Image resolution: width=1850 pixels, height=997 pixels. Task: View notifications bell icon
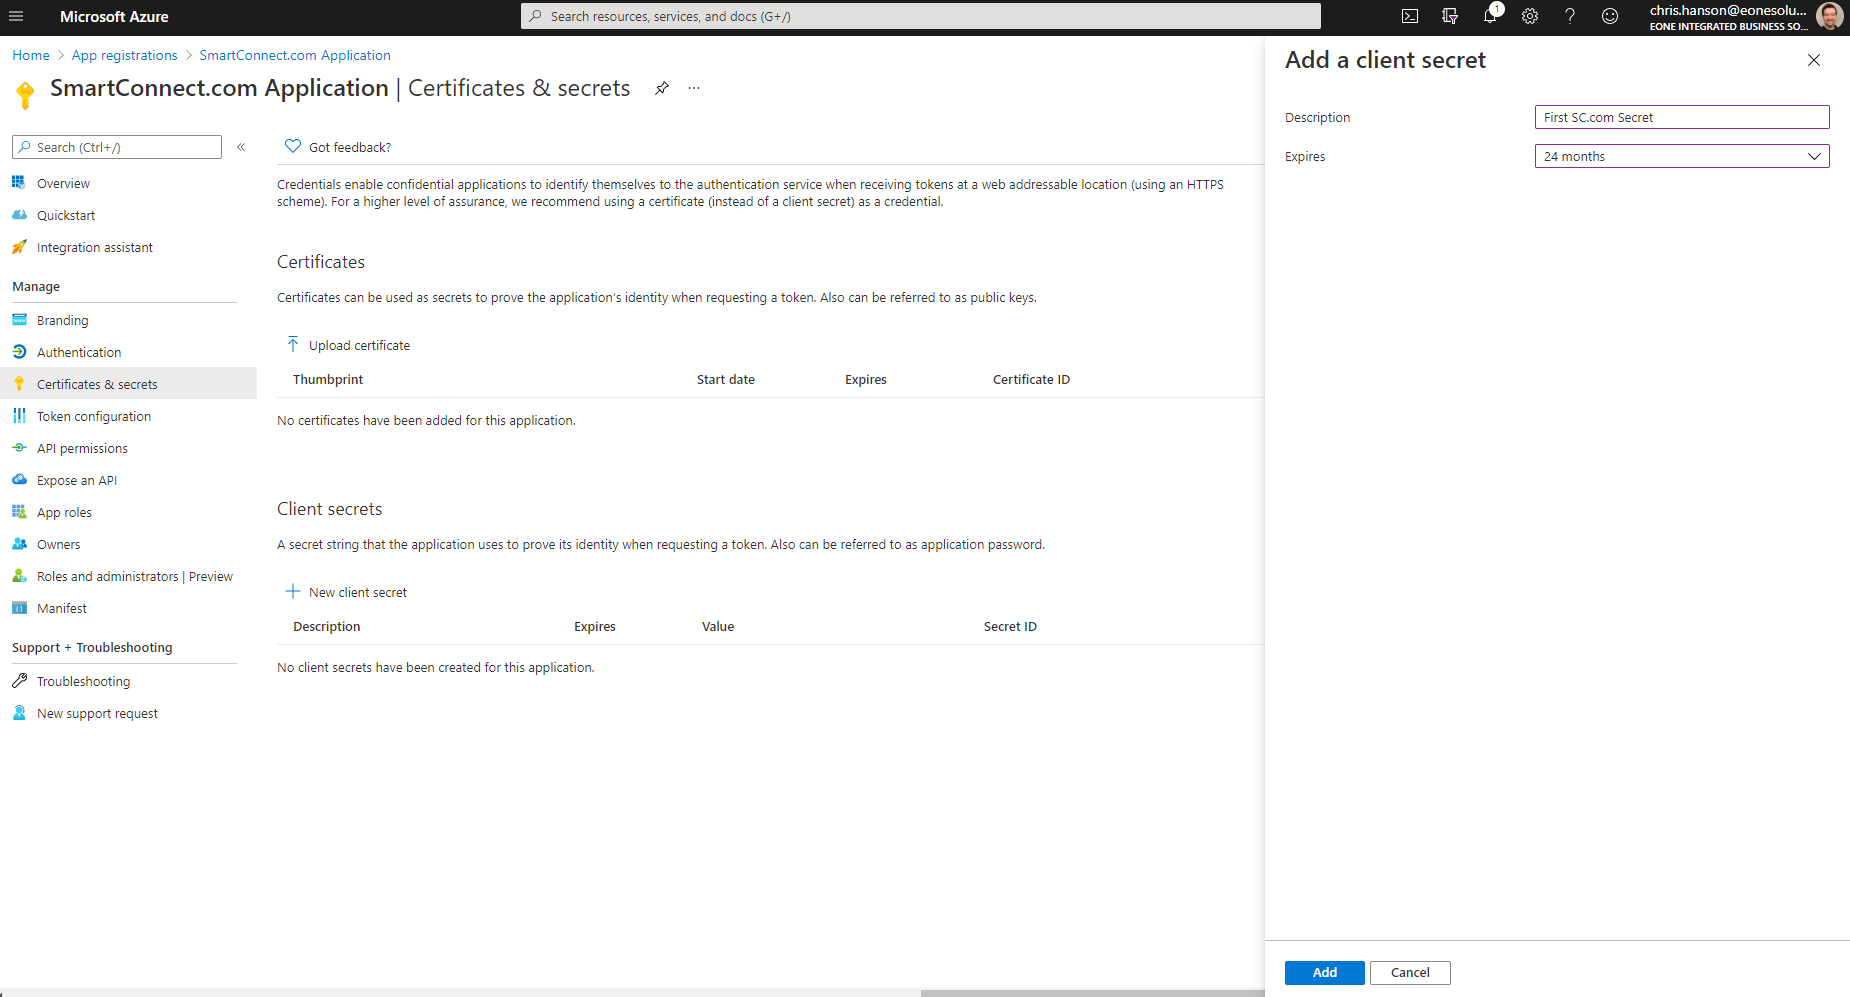point(1490,16)
